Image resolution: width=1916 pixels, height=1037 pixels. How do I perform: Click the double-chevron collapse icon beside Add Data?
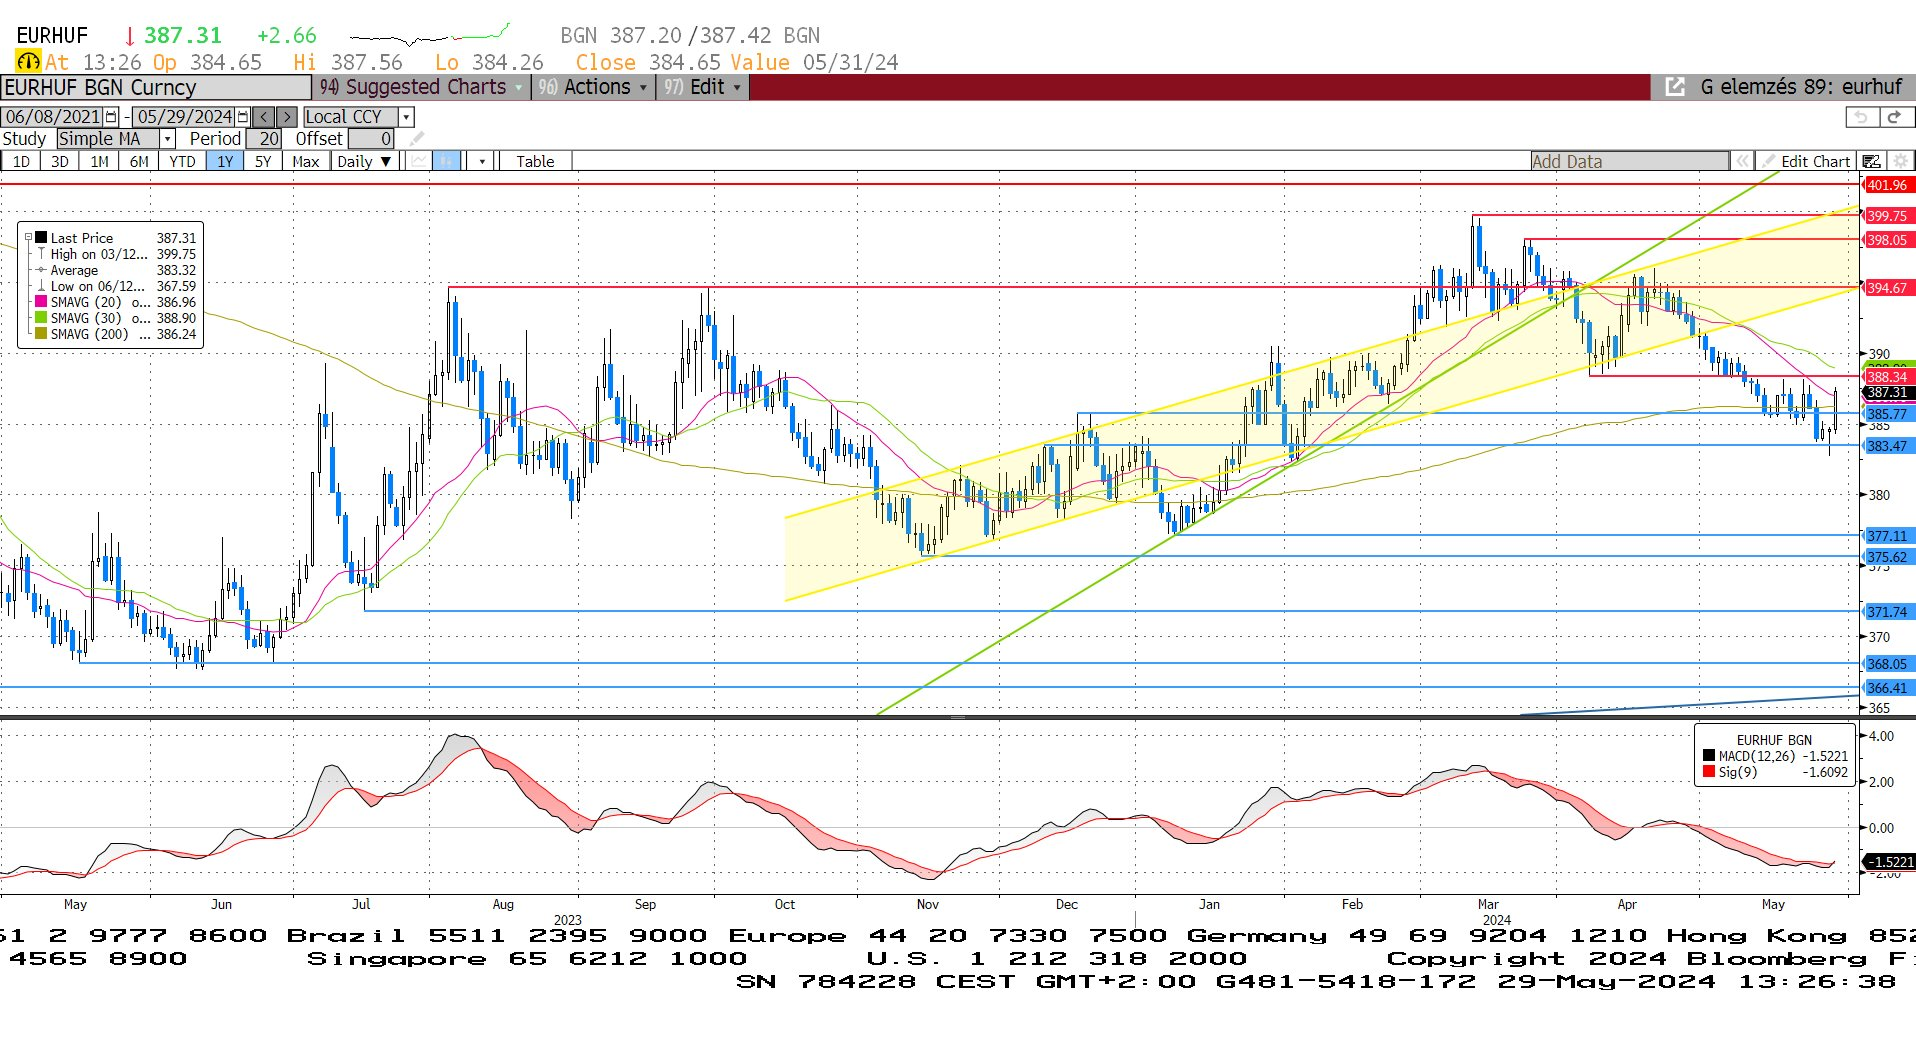[1742, 161]
